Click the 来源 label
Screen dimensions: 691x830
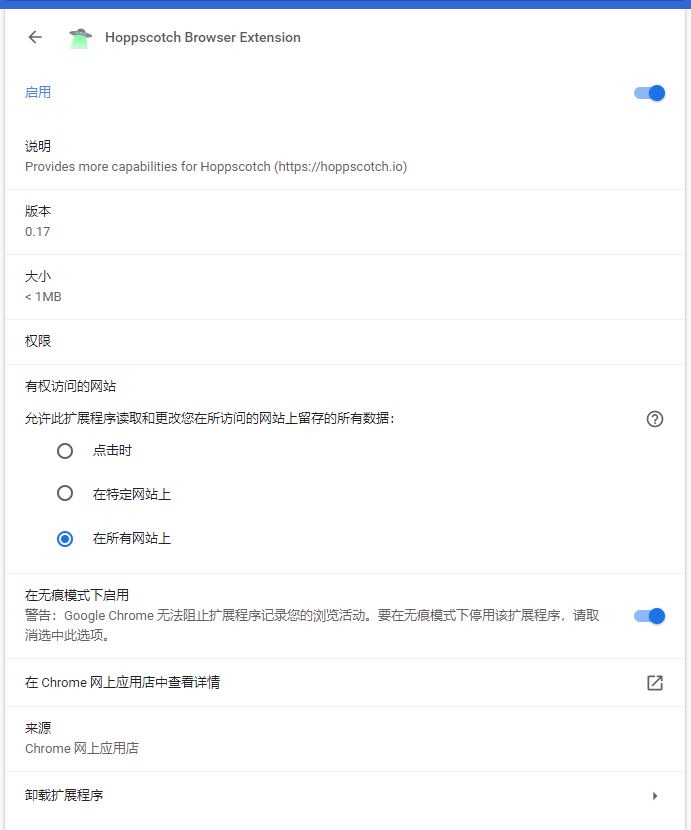tap(38, 728)
